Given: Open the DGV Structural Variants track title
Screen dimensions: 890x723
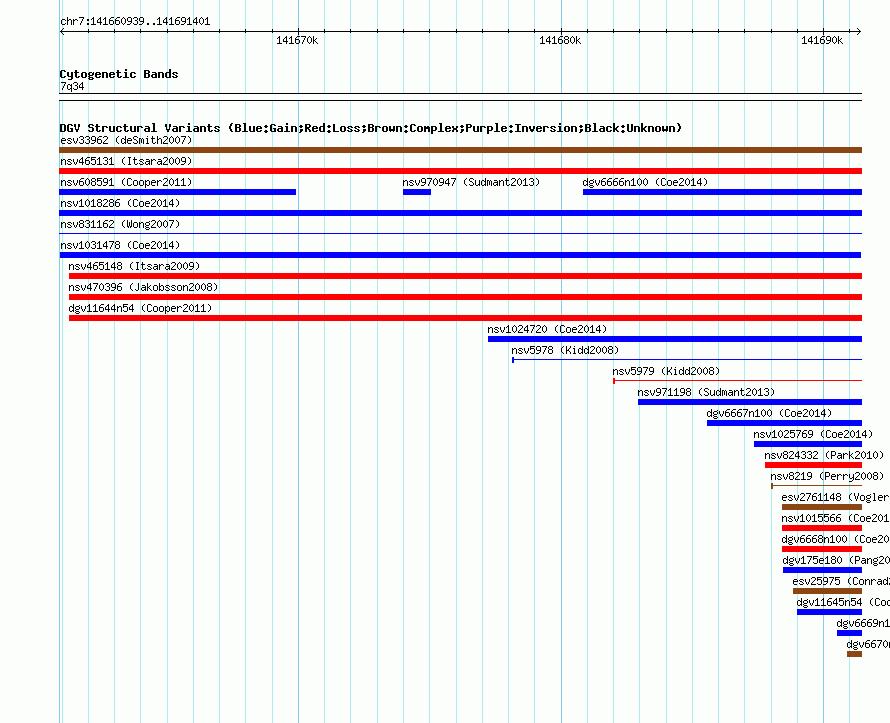Looking at the screenshot, I should [x=370, y=128].
